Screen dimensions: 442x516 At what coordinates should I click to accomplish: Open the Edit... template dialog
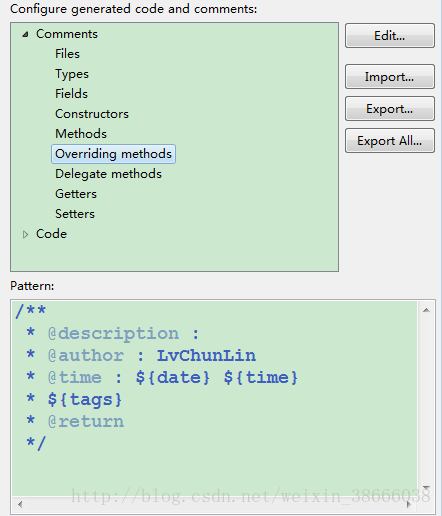[390, 36]
